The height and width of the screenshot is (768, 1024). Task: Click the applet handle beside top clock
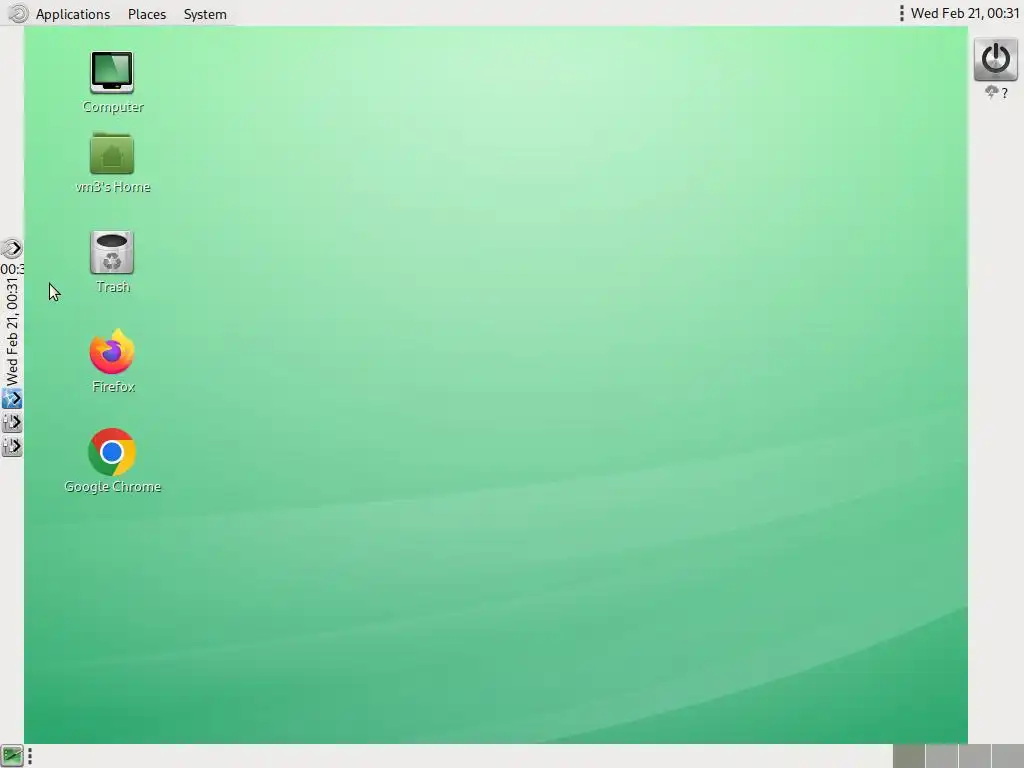(902, 13)
